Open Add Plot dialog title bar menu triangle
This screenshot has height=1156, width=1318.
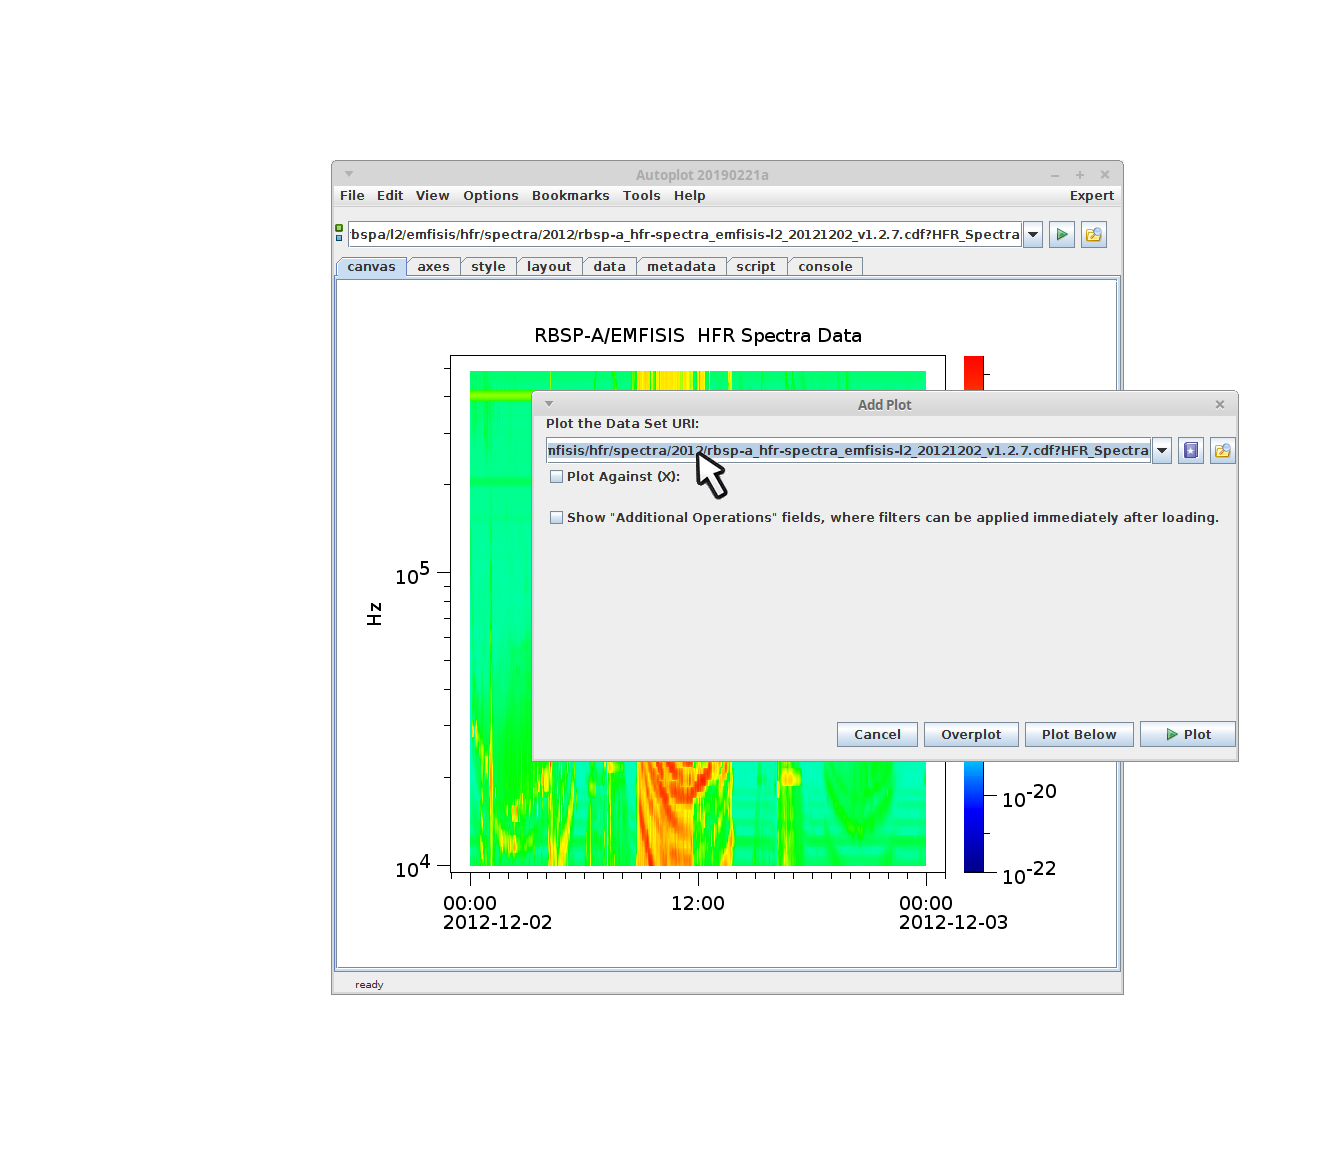pyautogui.click(x=549, y=404)
